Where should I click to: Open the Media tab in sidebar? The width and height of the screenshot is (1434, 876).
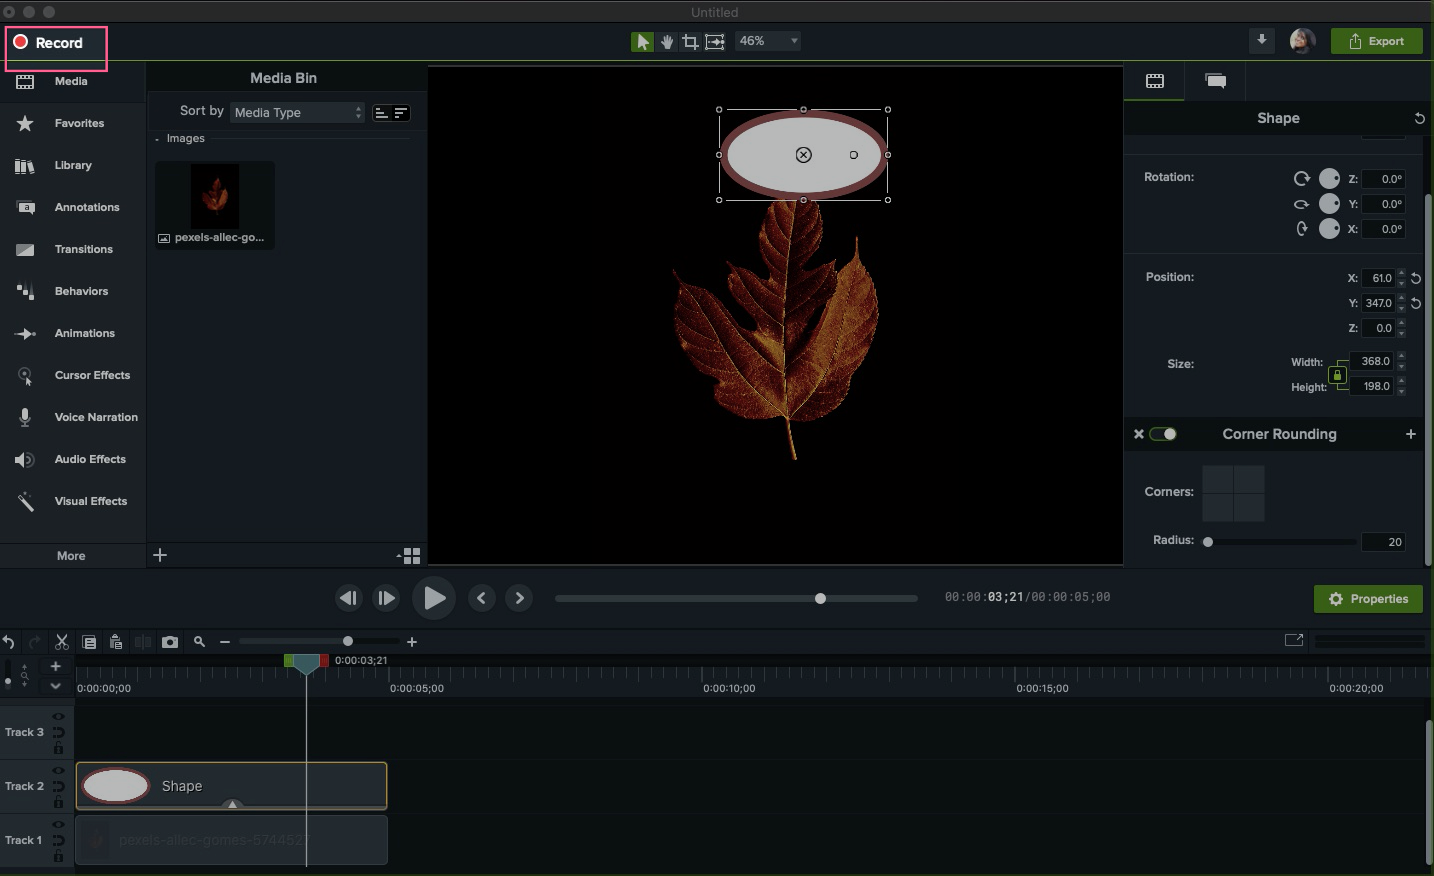click(73, 81)
